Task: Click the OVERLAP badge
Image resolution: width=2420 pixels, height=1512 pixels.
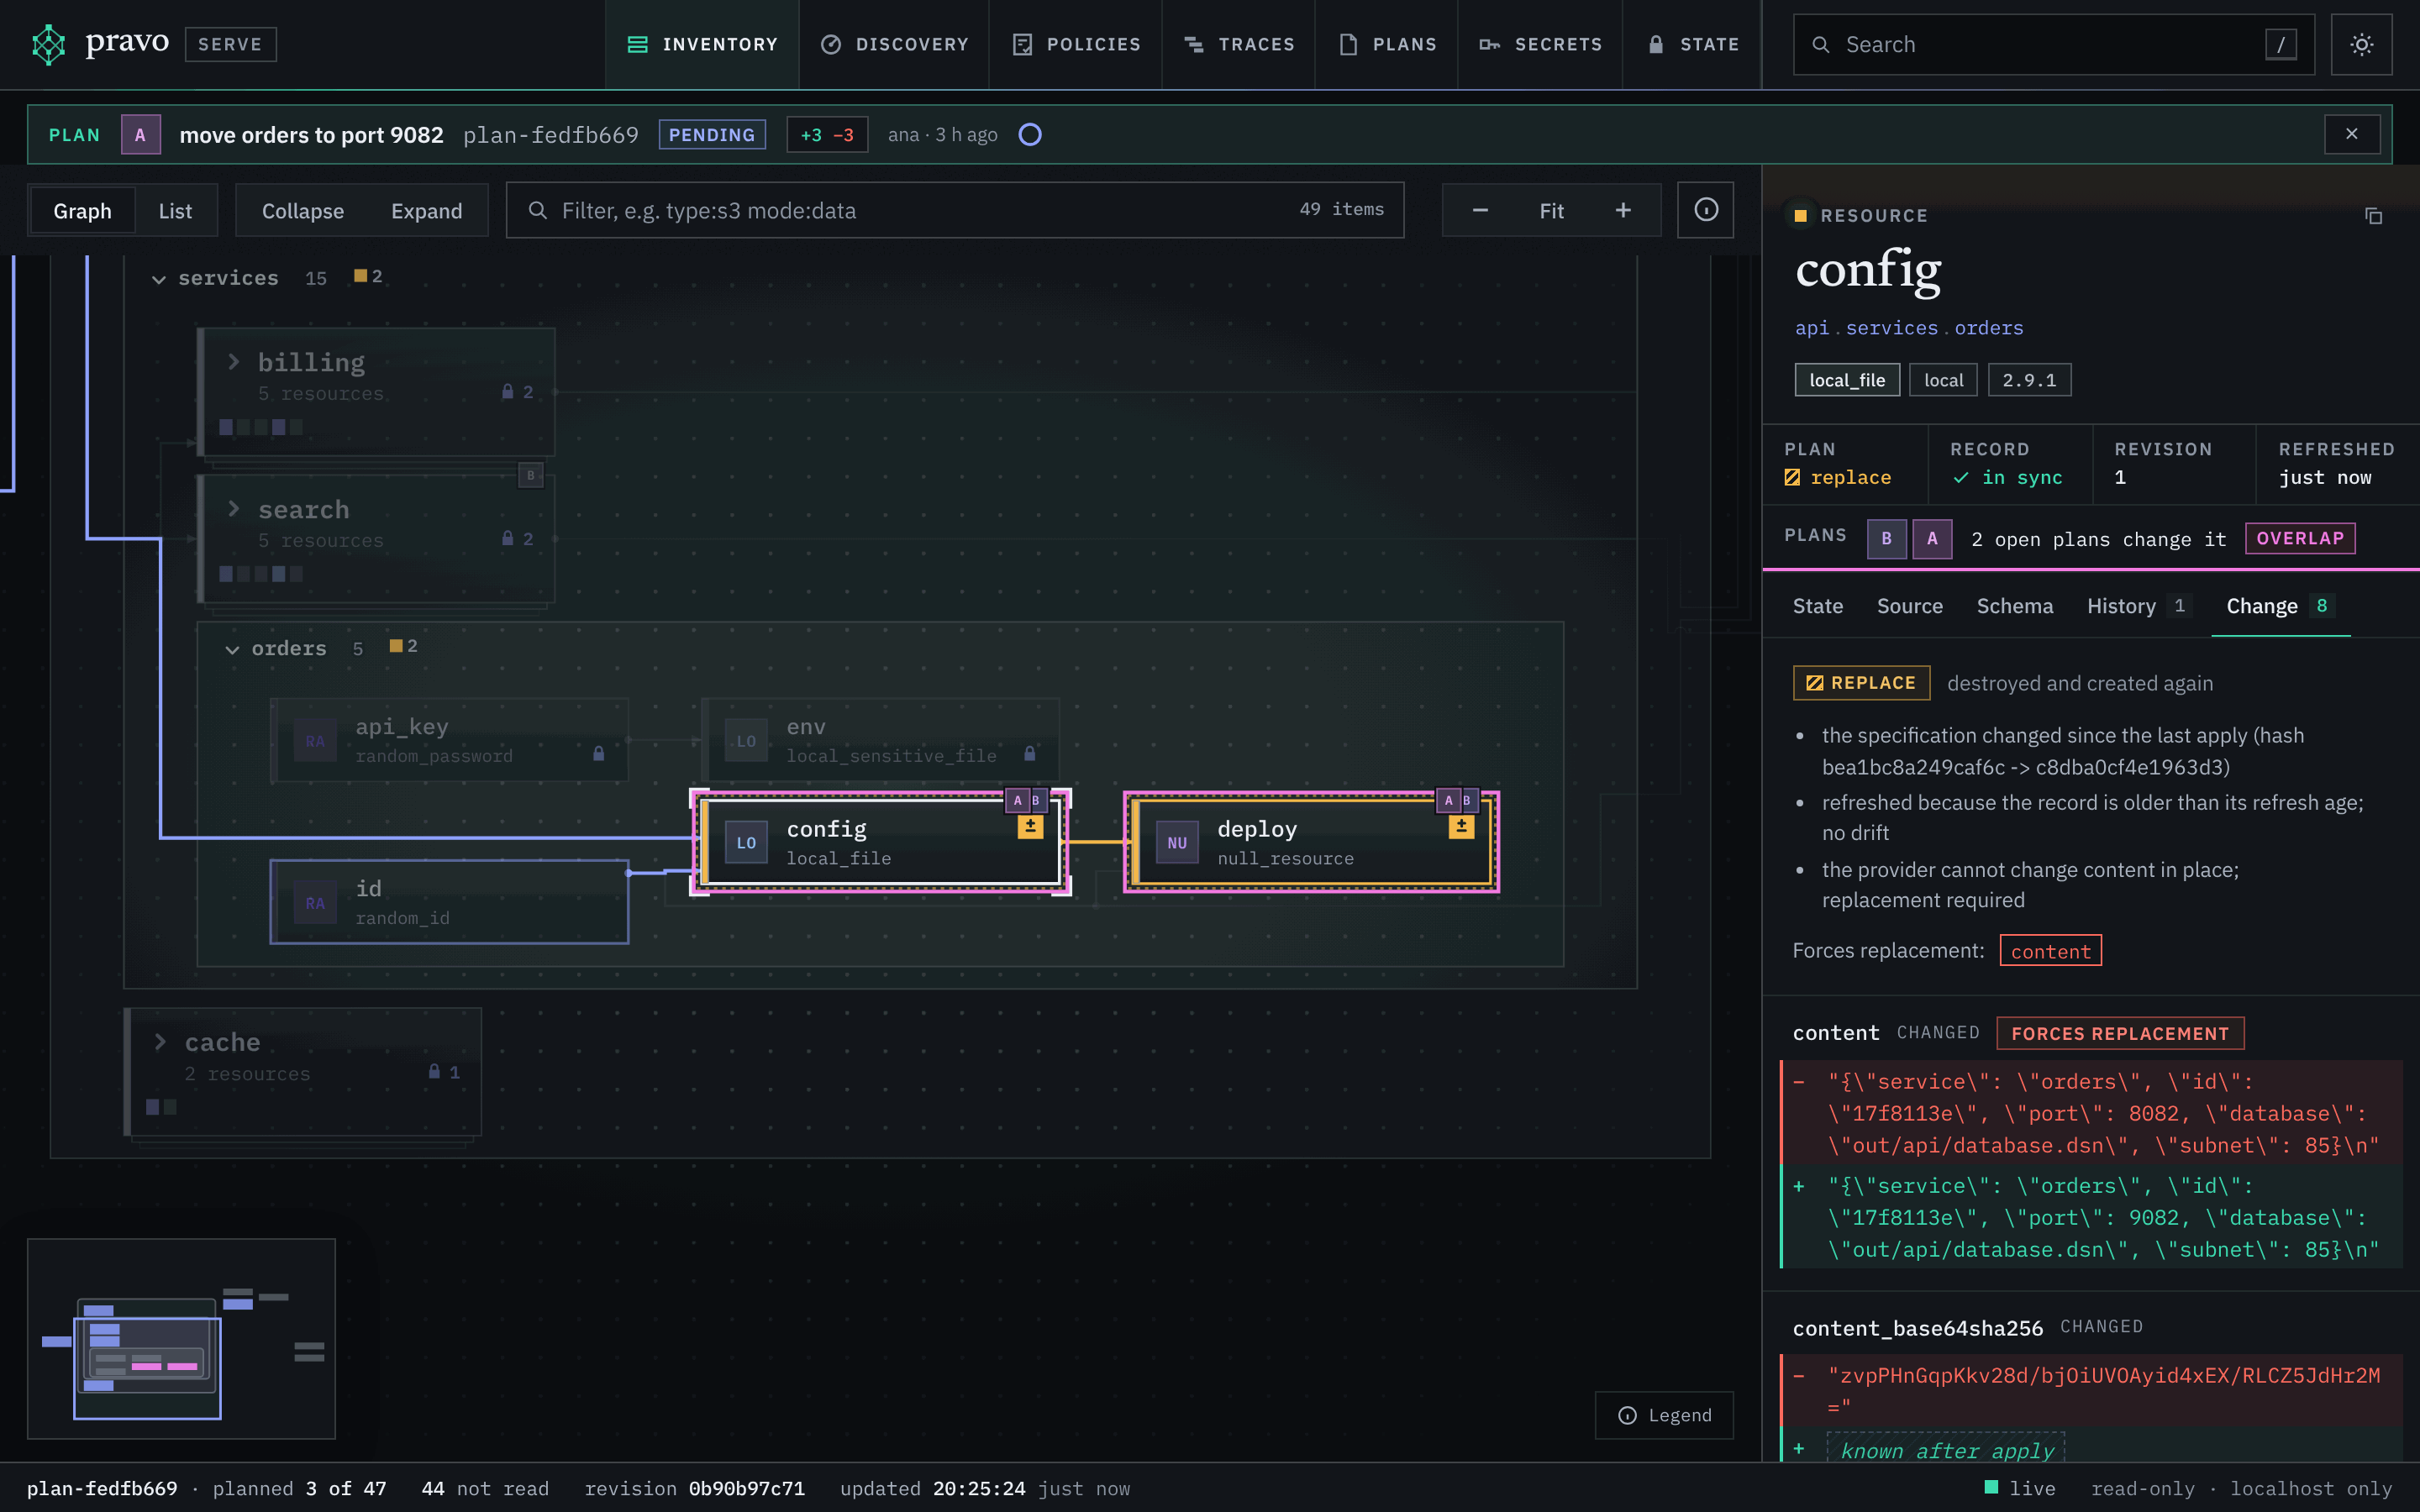Action: pyautogui.click(x=2299, y=538)
